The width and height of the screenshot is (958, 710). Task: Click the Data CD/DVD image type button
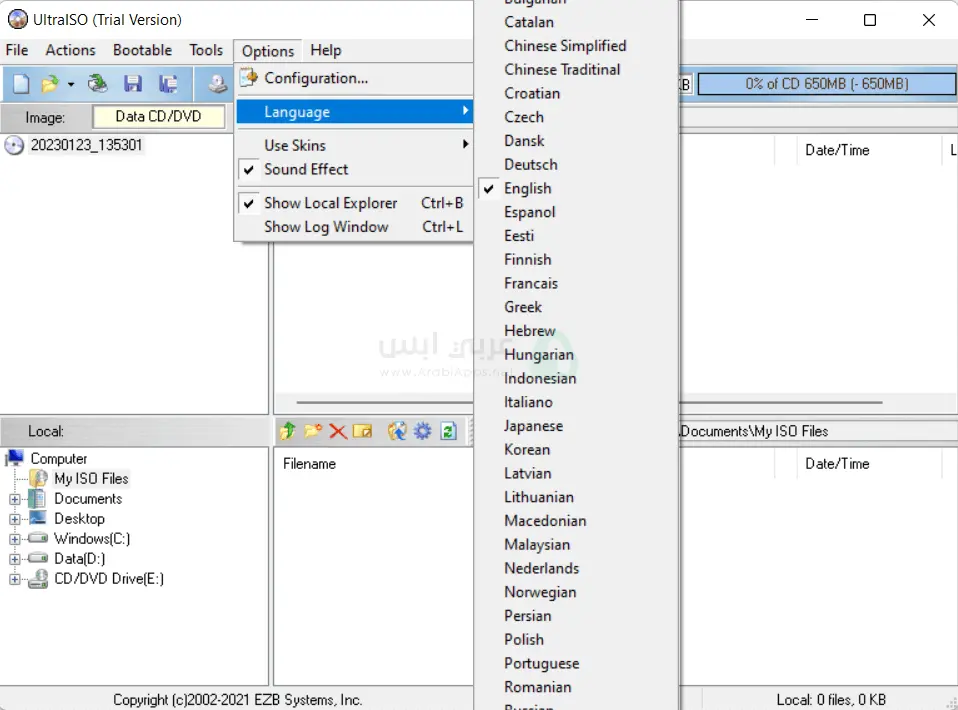tap(158, 116)
